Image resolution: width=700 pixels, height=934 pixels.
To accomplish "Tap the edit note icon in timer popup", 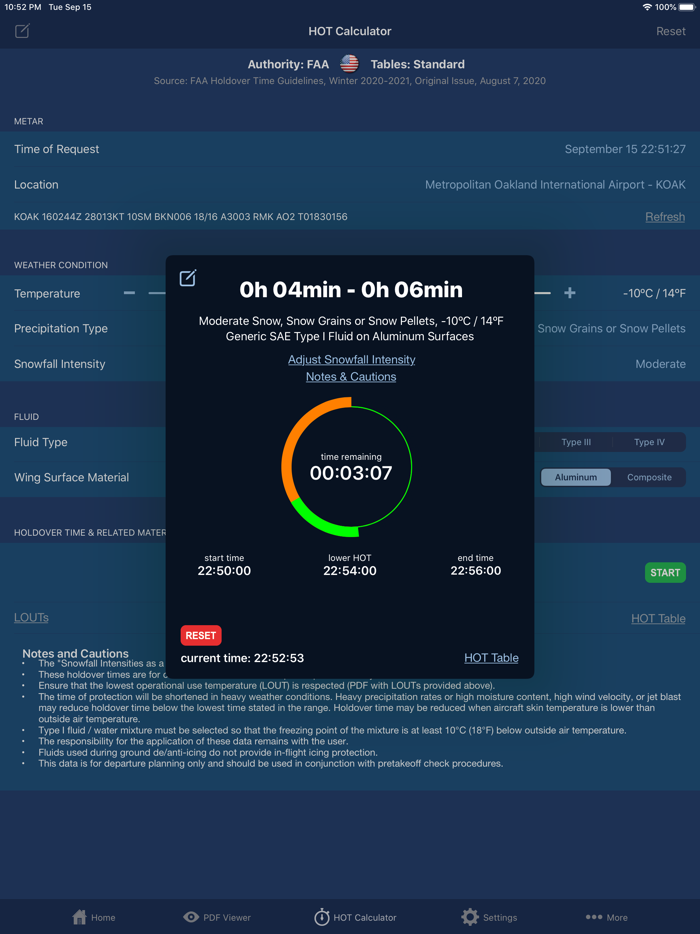I will coord(188,278).
